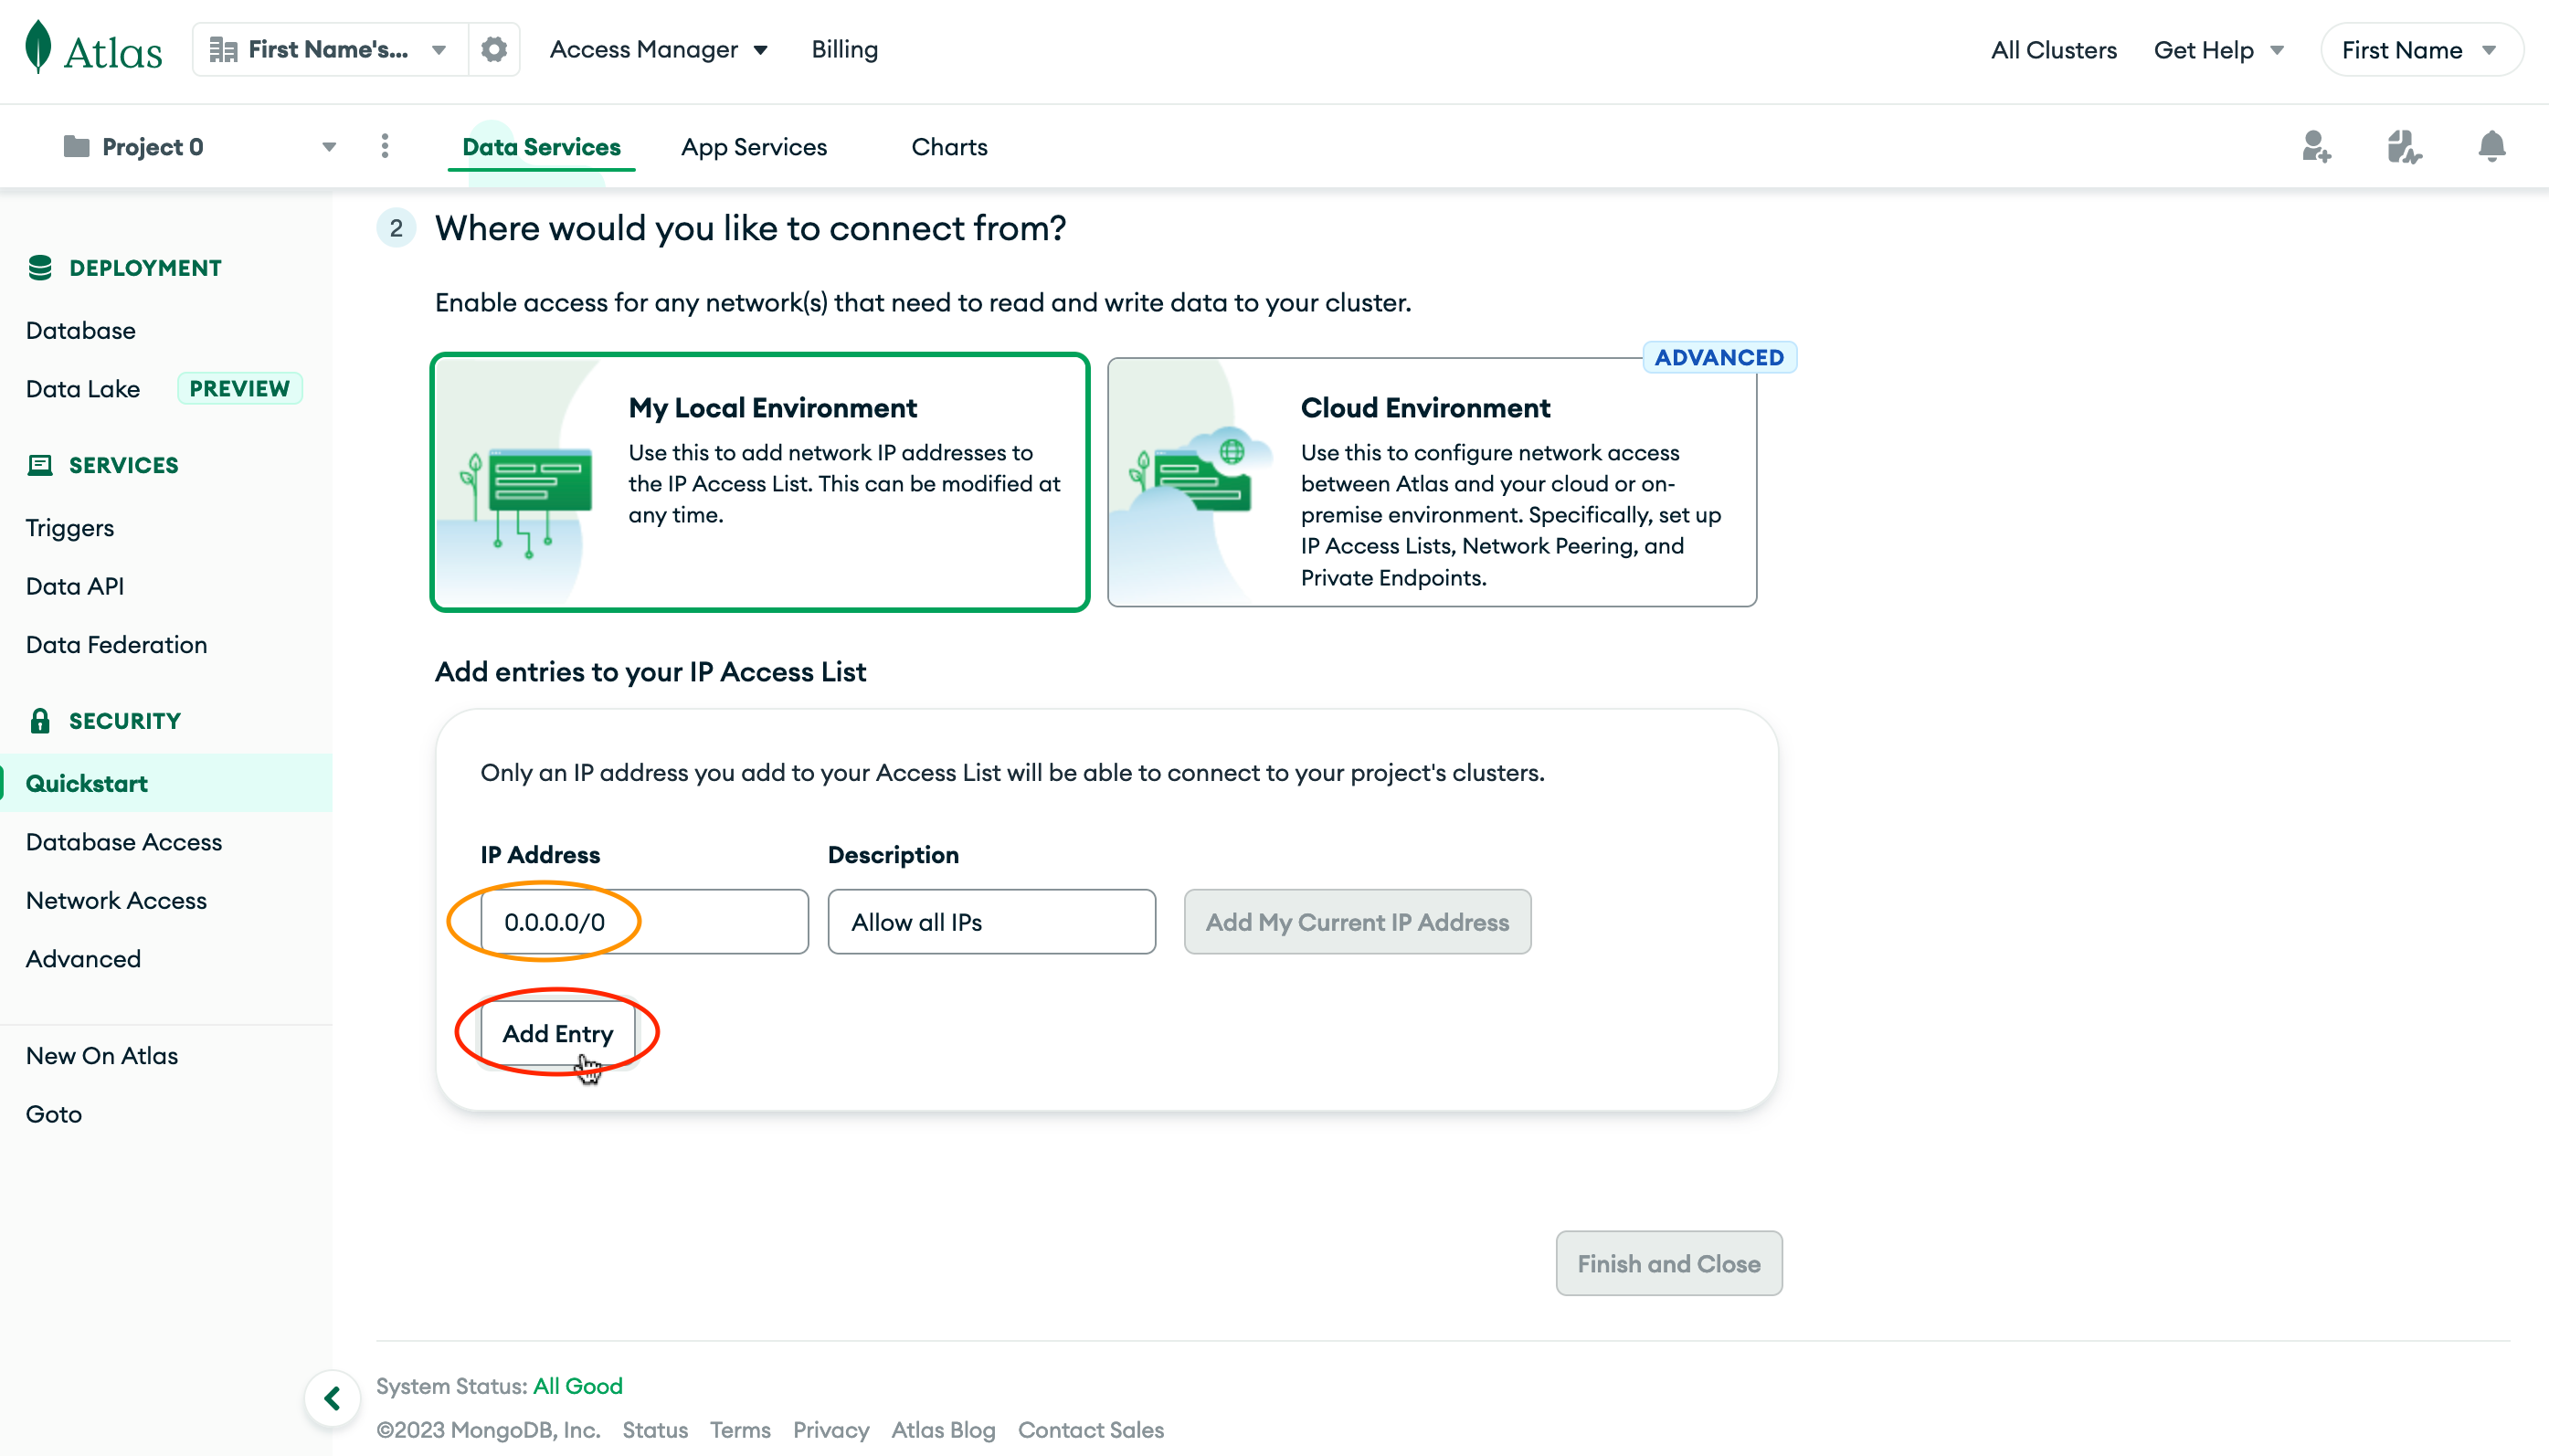Click Add My Current IP Address

pos(1356,921)
